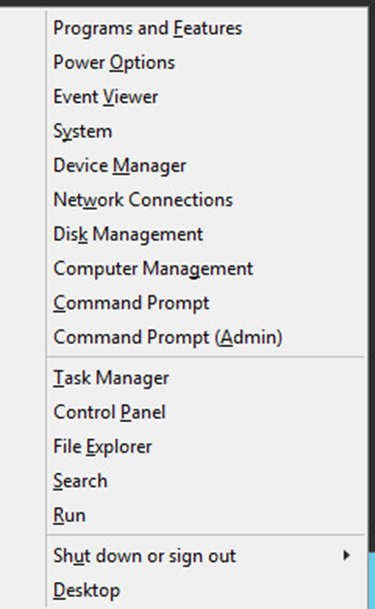Image resolution: width=375 pixels, height=609 pixels.
Task: Click the separator line below Run
Action: pyautogui.click(x=206, y=535)
